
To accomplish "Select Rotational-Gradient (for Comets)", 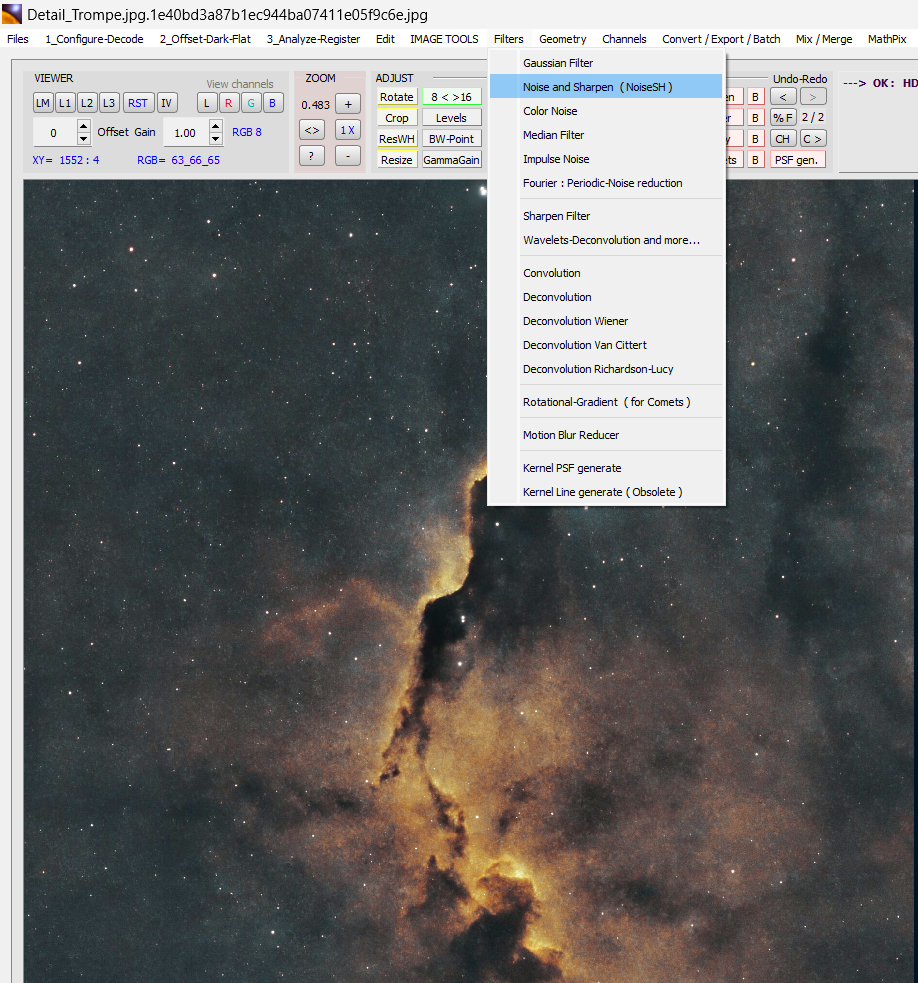I will coord(606,402).
